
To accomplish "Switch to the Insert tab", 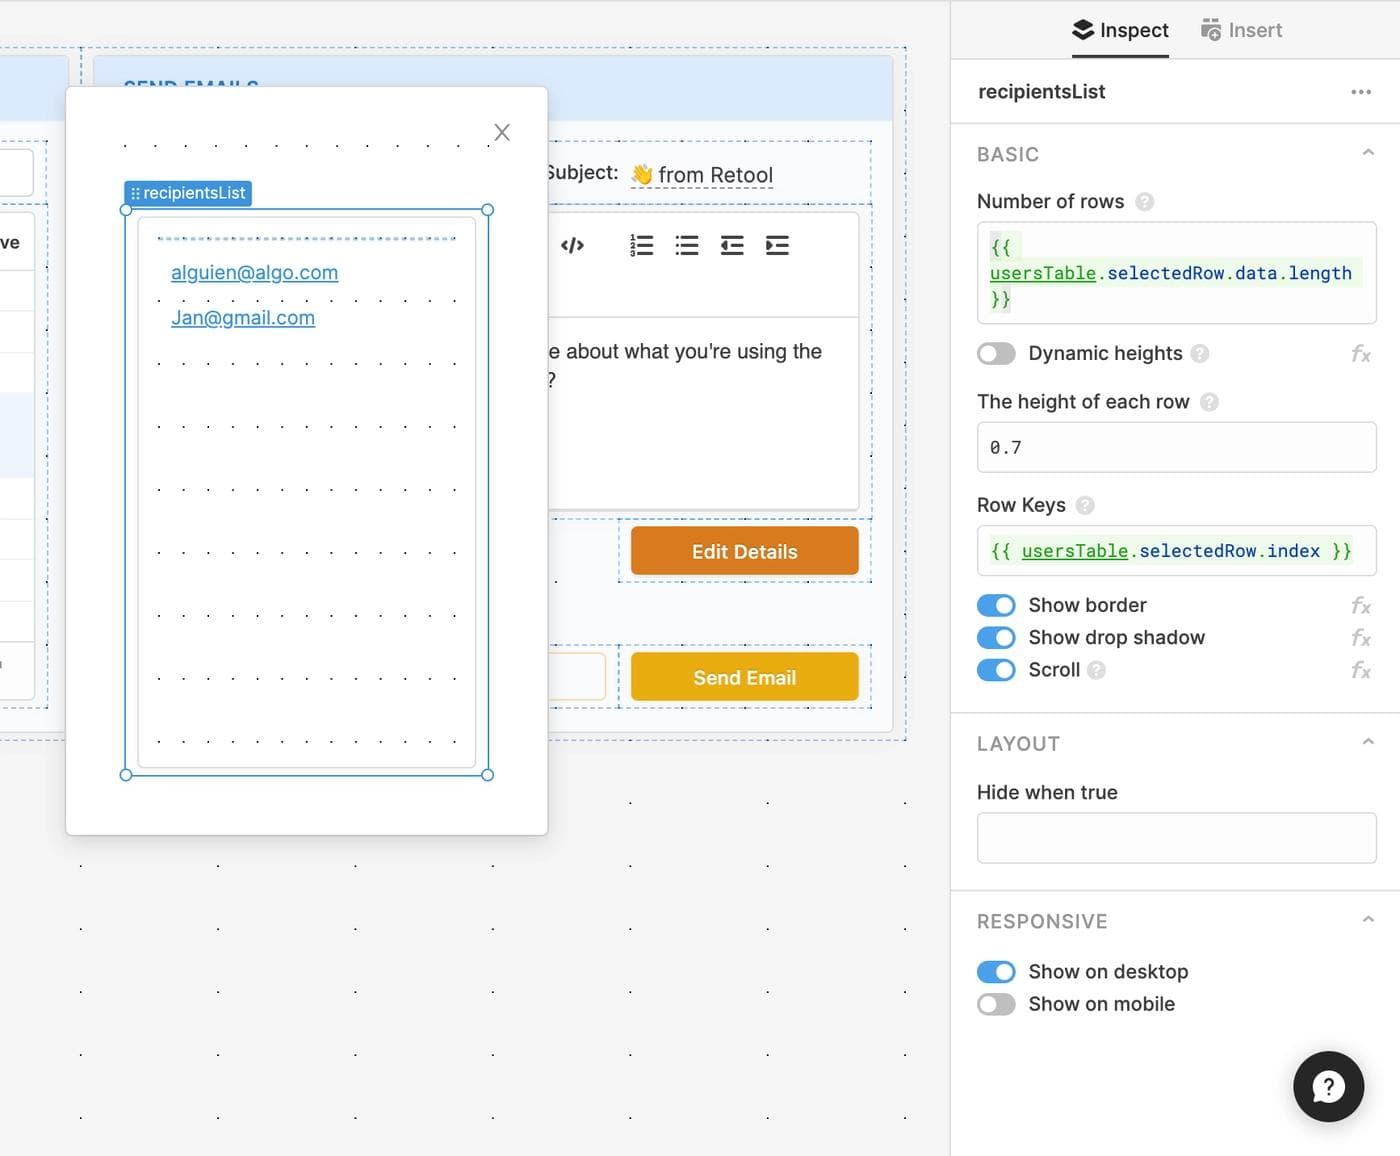I will pos(1241,30).
